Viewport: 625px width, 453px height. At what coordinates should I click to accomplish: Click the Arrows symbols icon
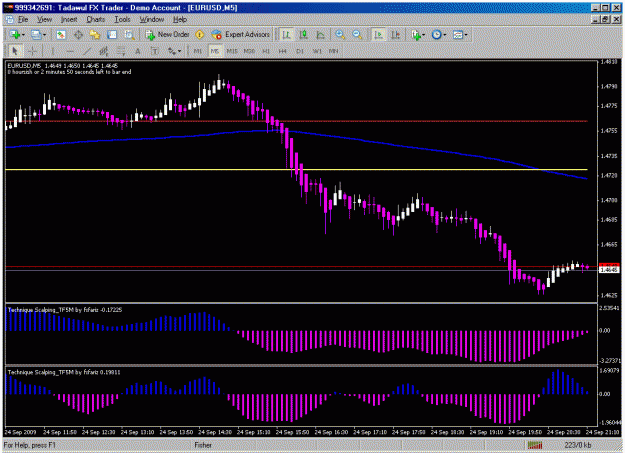(x=172, y=51)
